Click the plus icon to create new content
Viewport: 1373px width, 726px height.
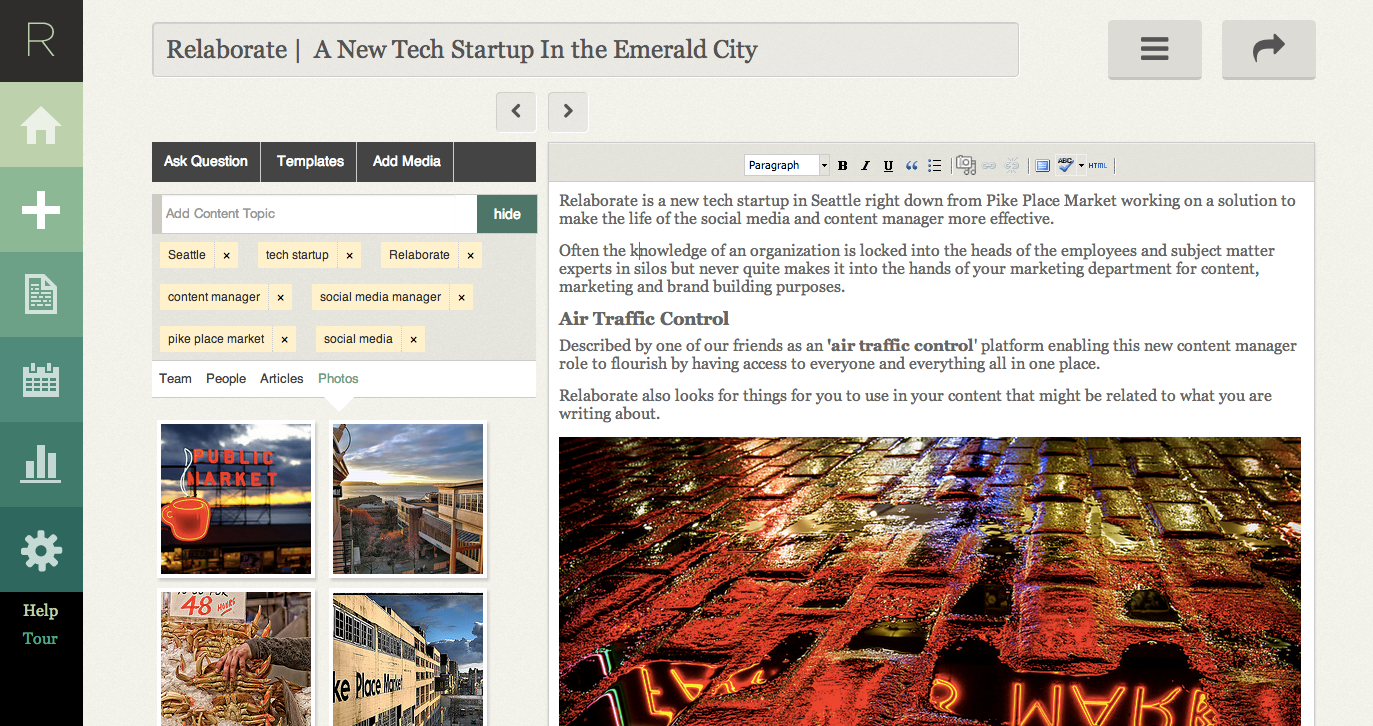coord(41,210)
